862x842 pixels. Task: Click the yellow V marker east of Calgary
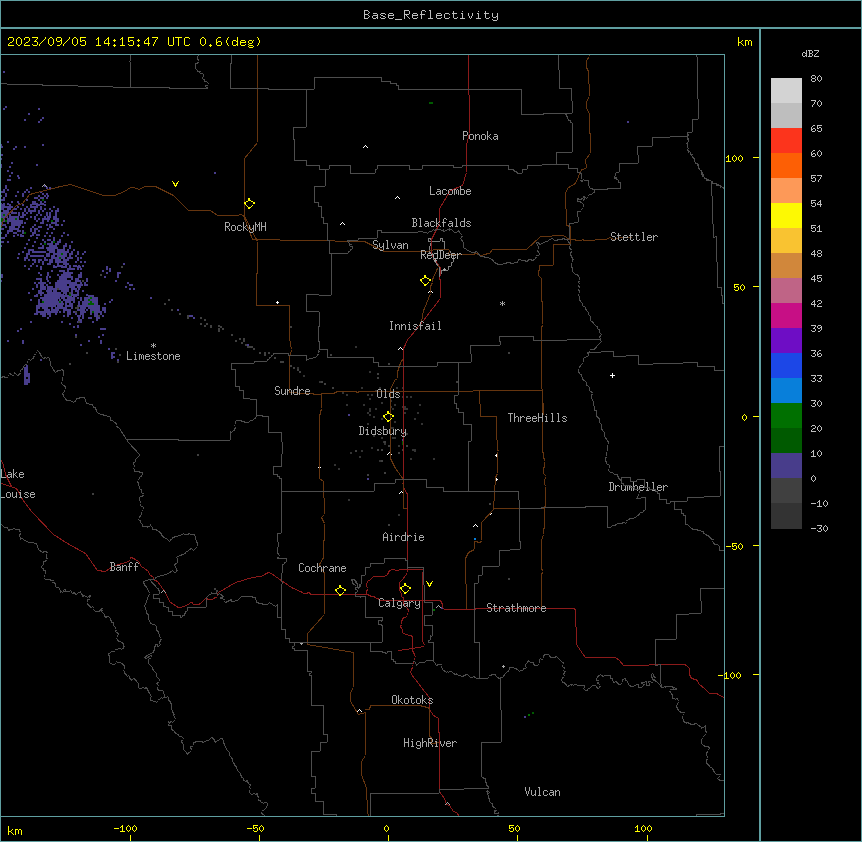[x=429, y=584]
